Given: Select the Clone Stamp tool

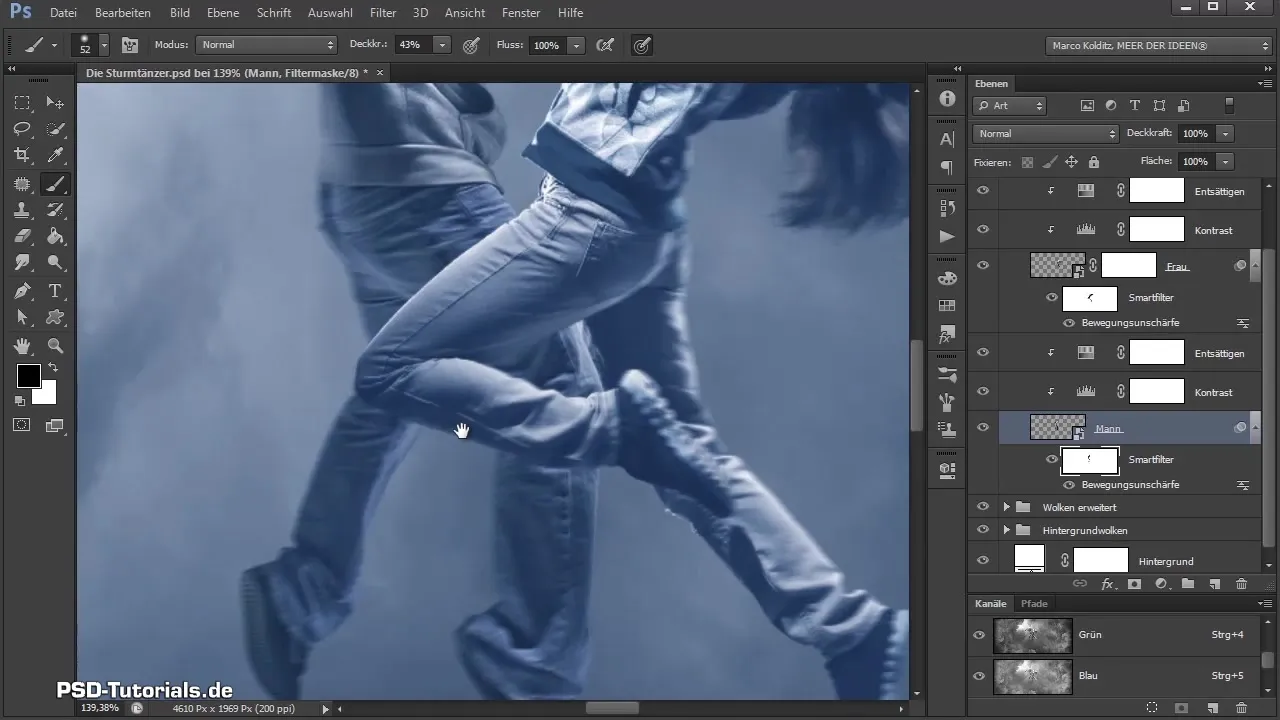Looking at the screenshot, I should [x=22, y=210].
